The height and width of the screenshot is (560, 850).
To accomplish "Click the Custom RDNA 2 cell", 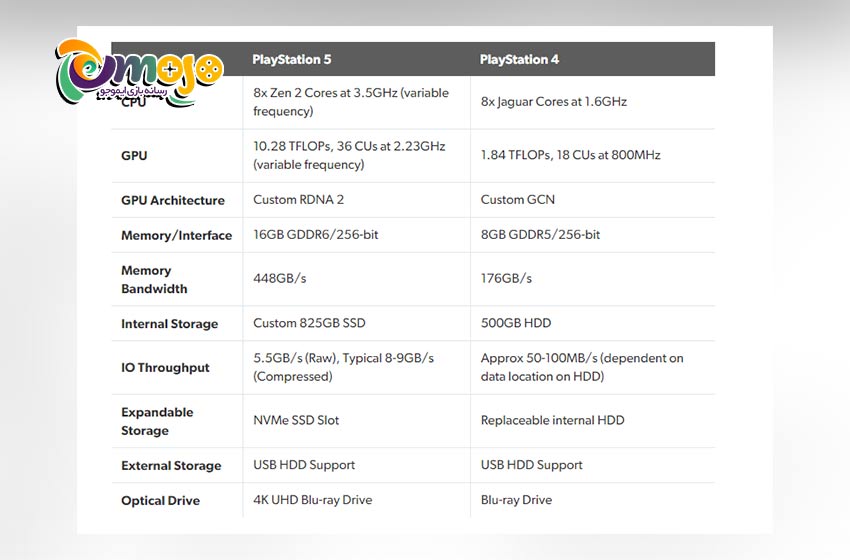I will coord(298,199).
